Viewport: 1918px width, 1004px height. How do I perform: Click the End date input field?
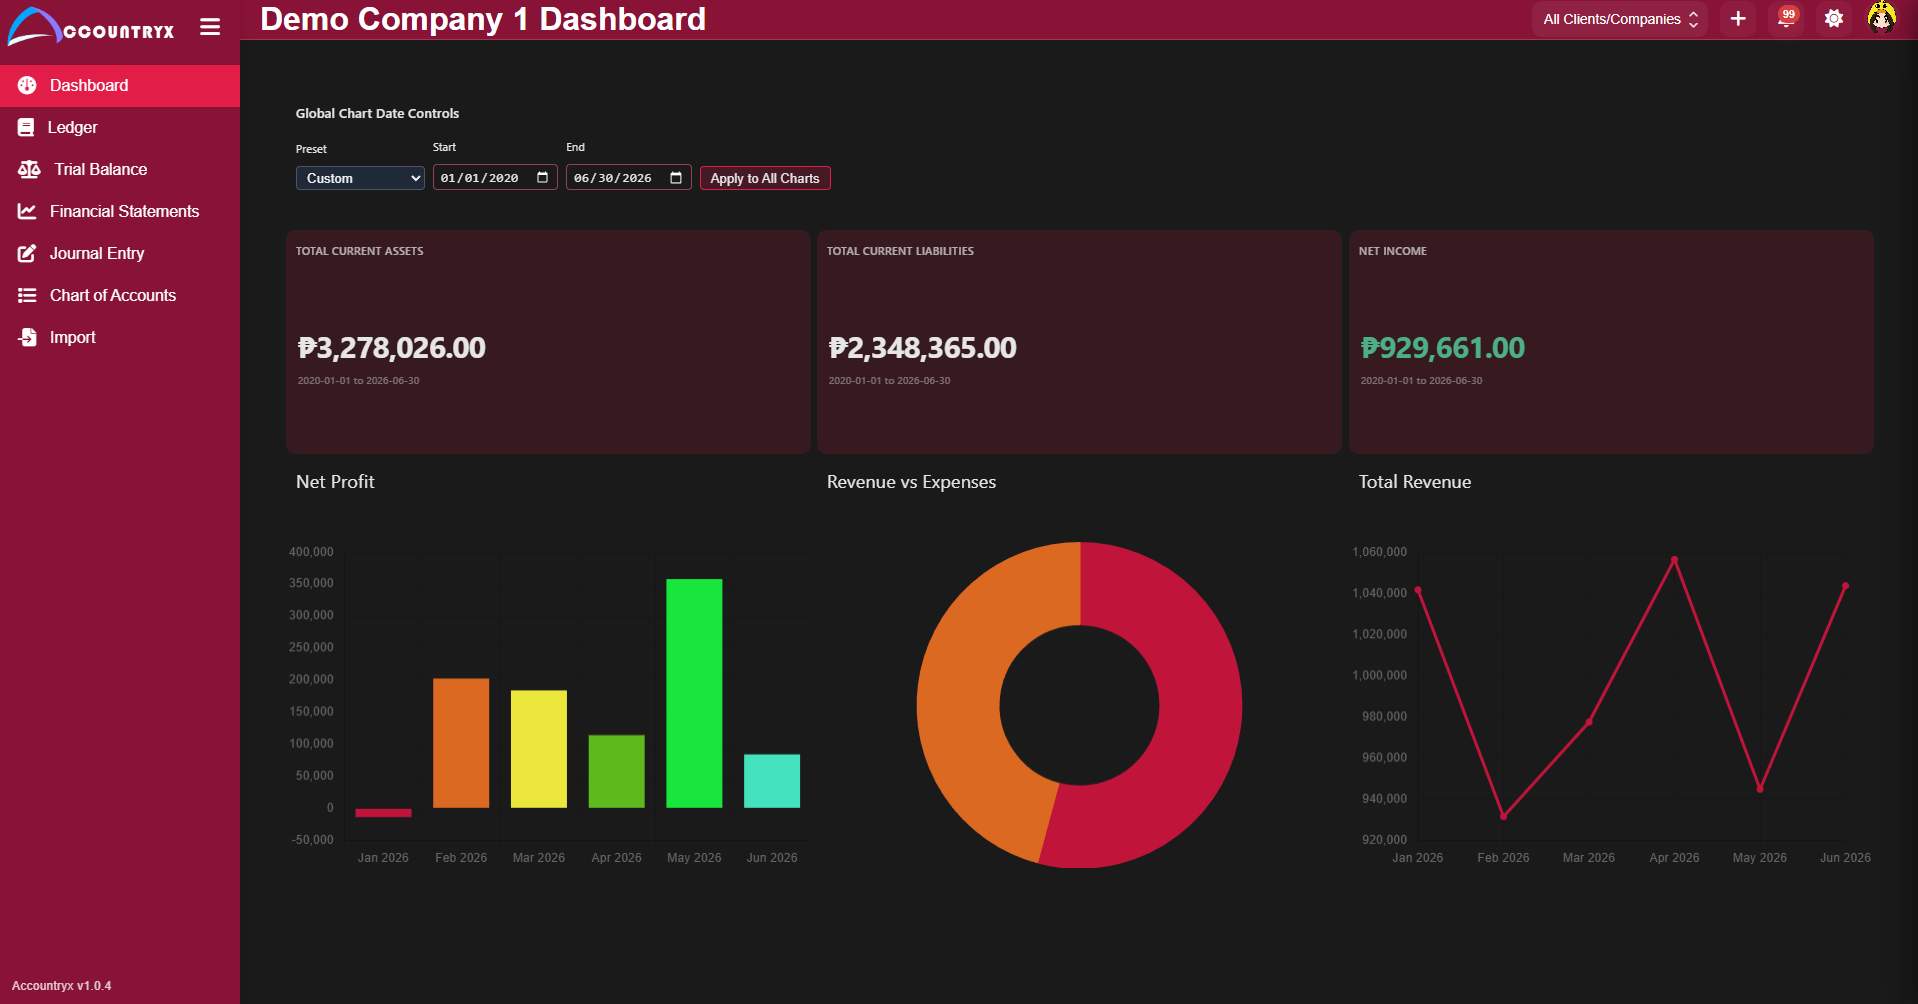click(x=628, y=178)
